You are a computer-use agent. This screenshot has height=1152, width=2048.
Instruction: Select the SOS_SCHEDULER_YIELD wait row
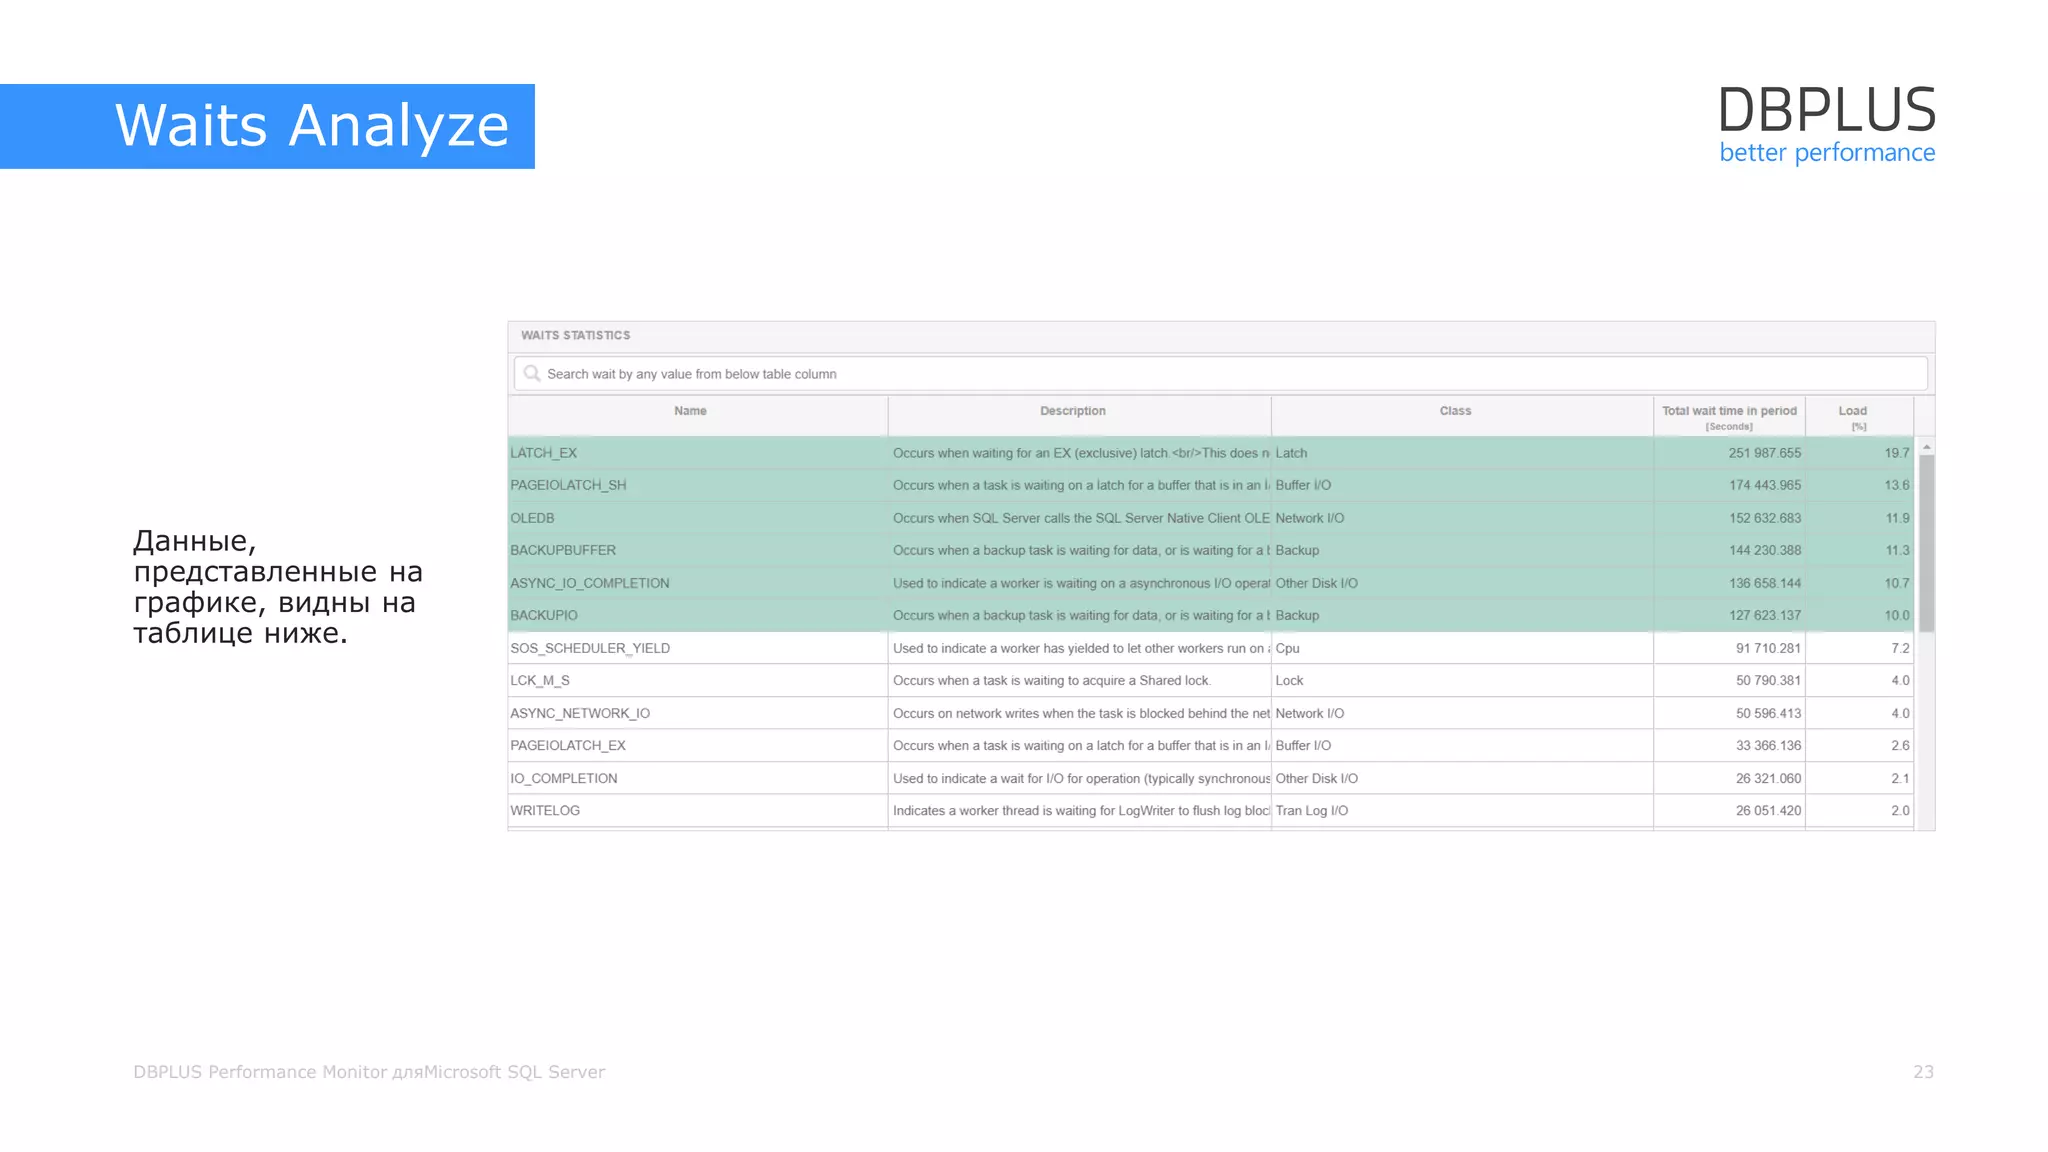pos(1210,648)
